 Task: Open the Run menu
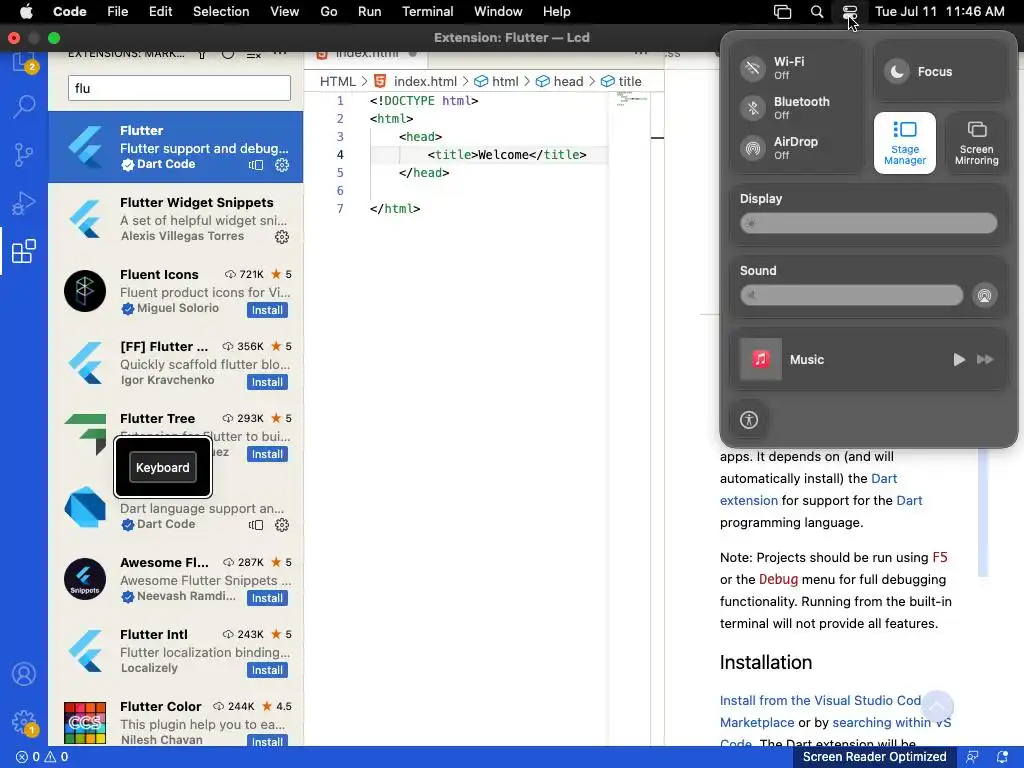point(370,12)
